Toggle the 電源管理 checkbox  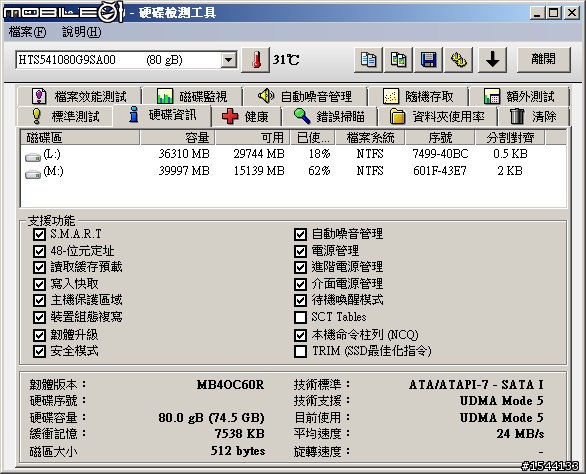point(300,251)
